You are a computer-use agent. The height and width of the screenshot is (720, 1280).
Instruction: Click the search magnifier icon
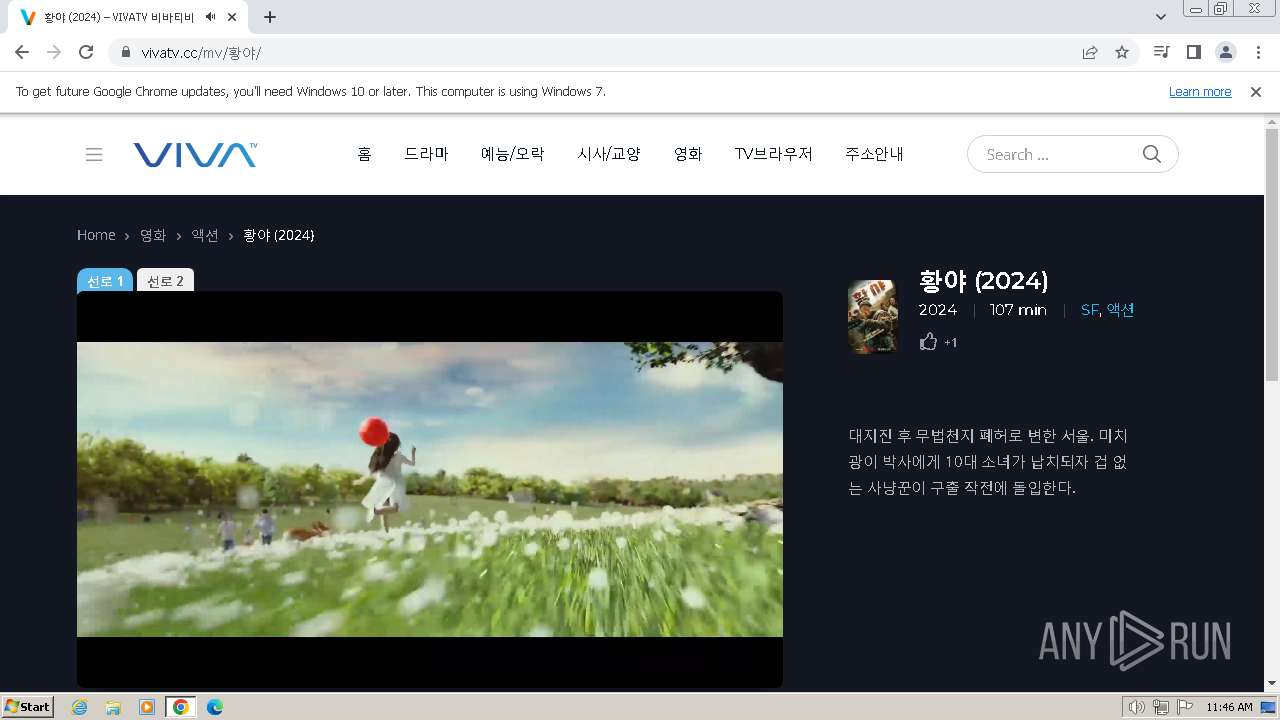coord(1152,154)
